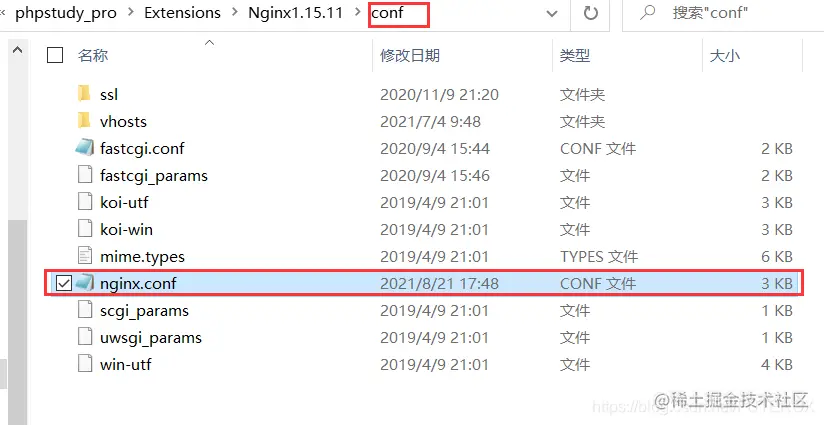
Task: Navigate to Extensions in breadcrumb
Action: coord(182,13)
